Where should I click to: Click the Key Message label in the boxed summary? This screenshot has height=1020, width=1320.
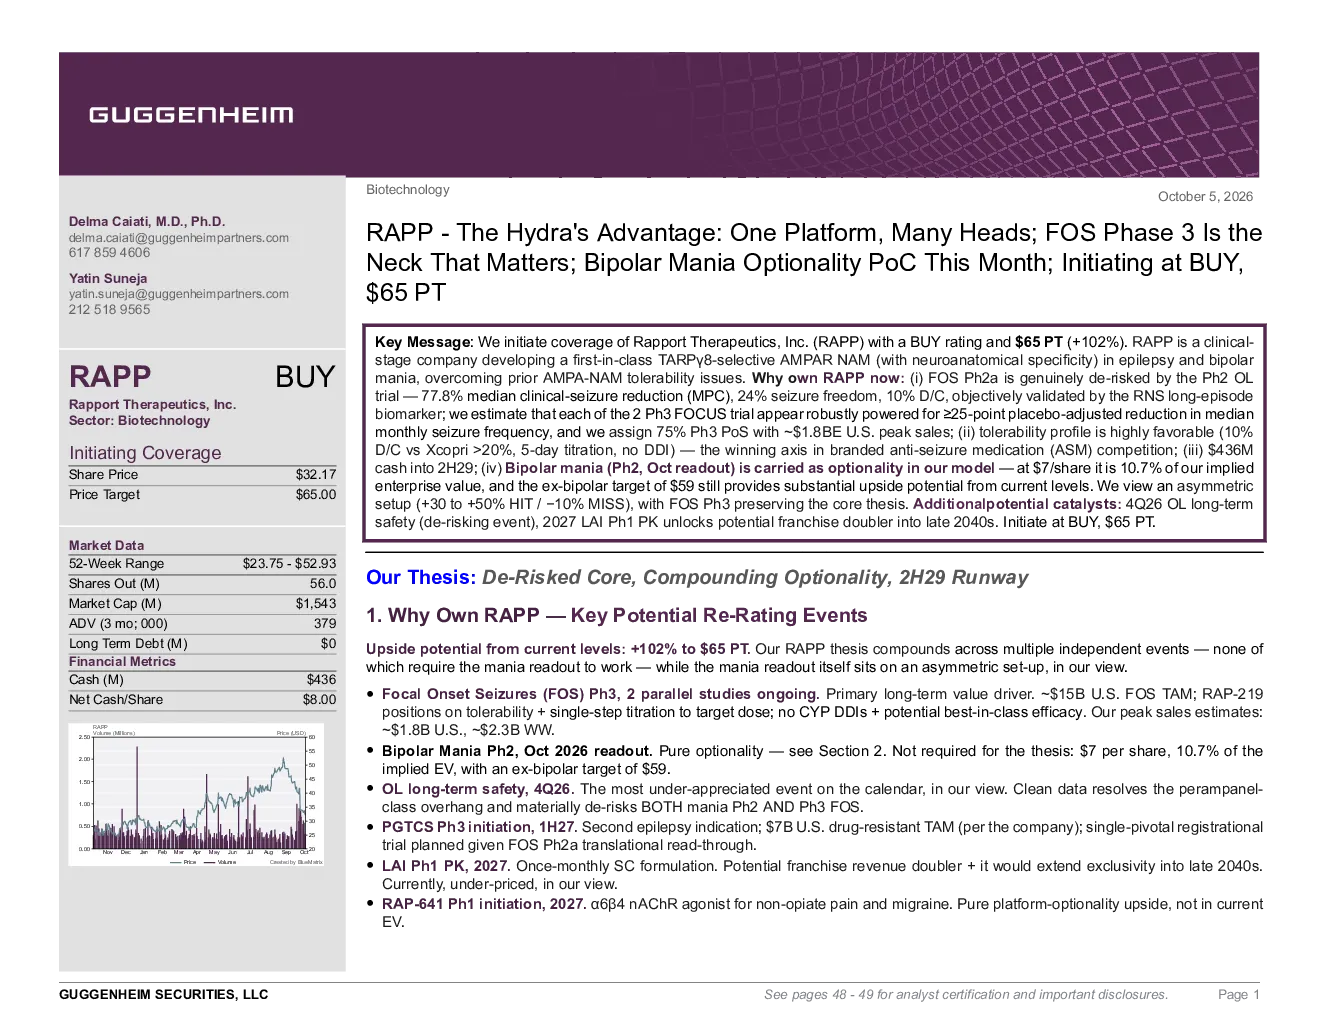click(422, 342)
